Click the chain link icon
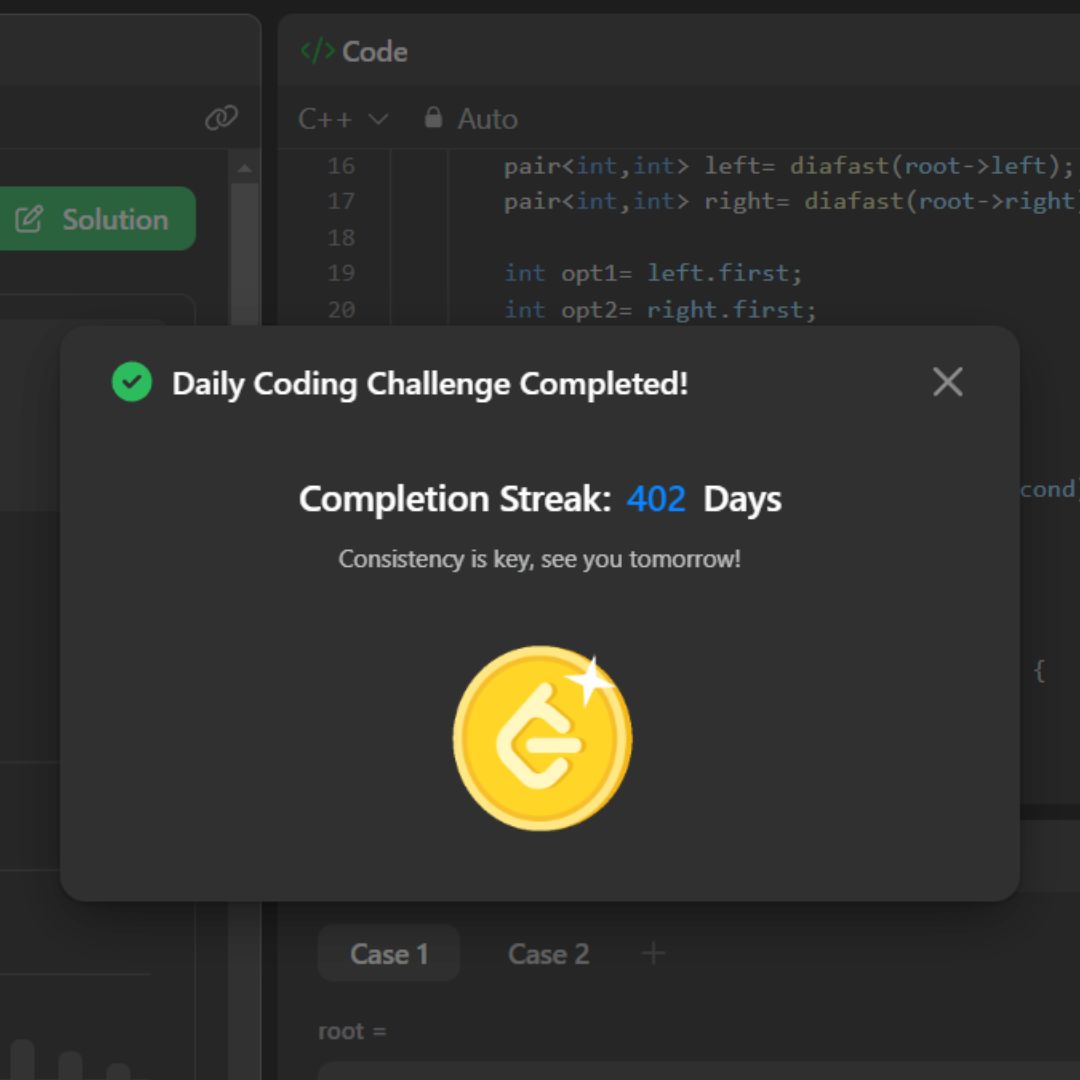Screen dimensions: 1080x1080 click(221, 118)
